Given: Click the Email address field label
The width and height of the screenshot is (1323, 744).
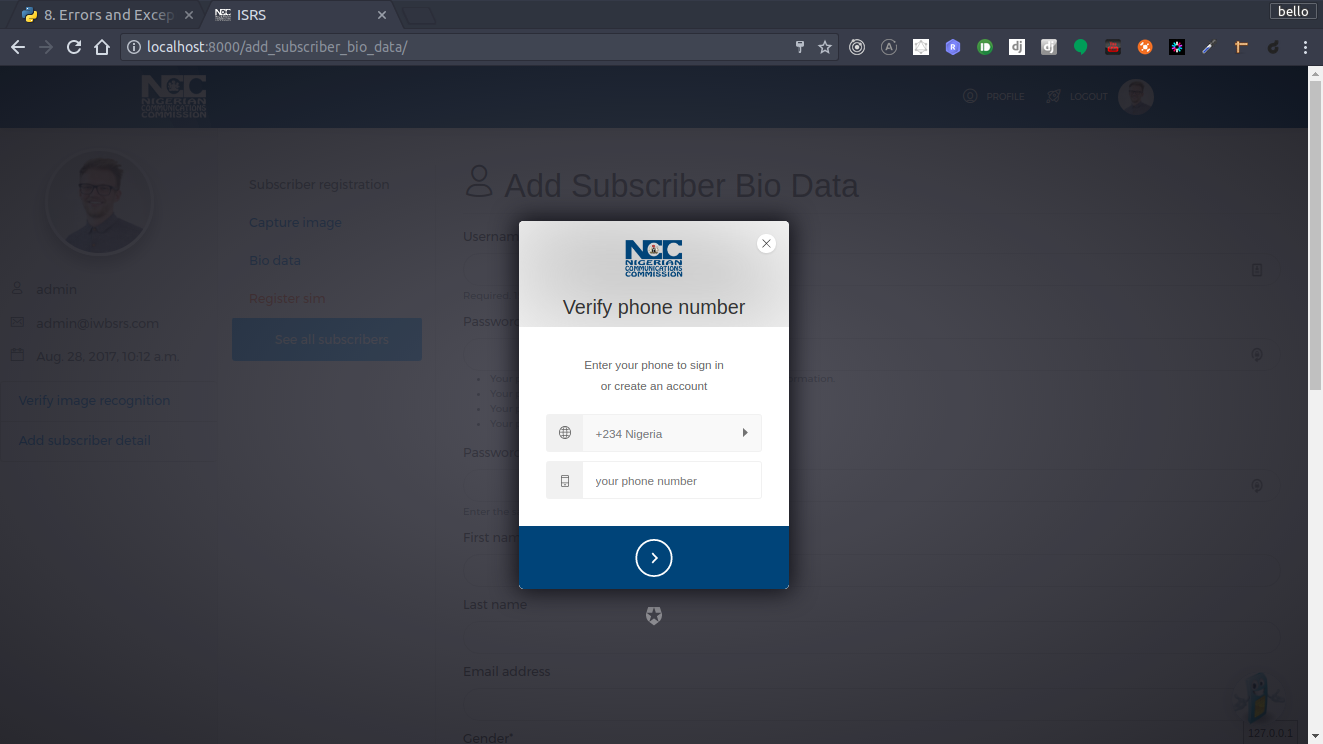Looking at the screenshot, I should point(506,671).
